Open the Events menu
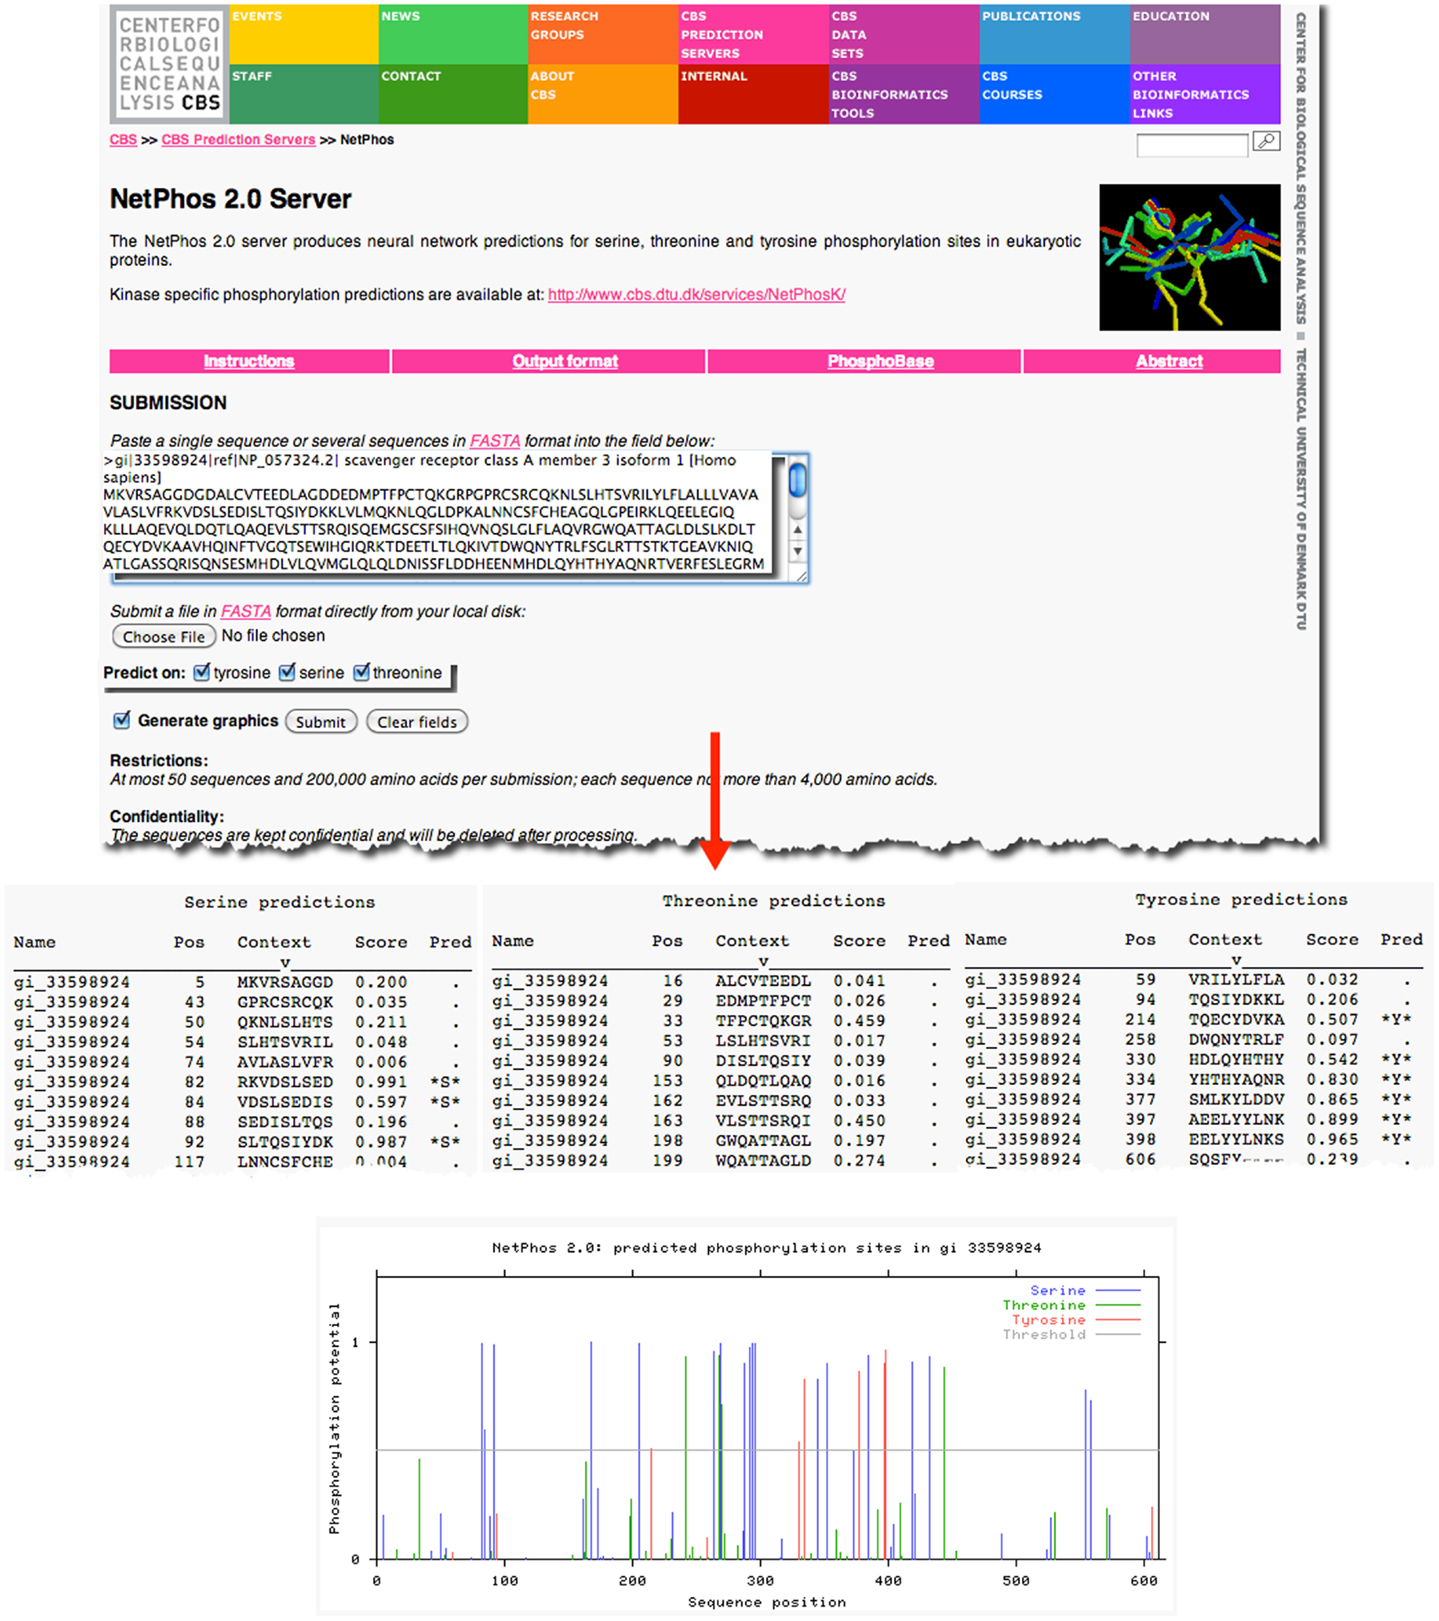Viewport: 1439px width, 1621px height. [x=304, y=34]
